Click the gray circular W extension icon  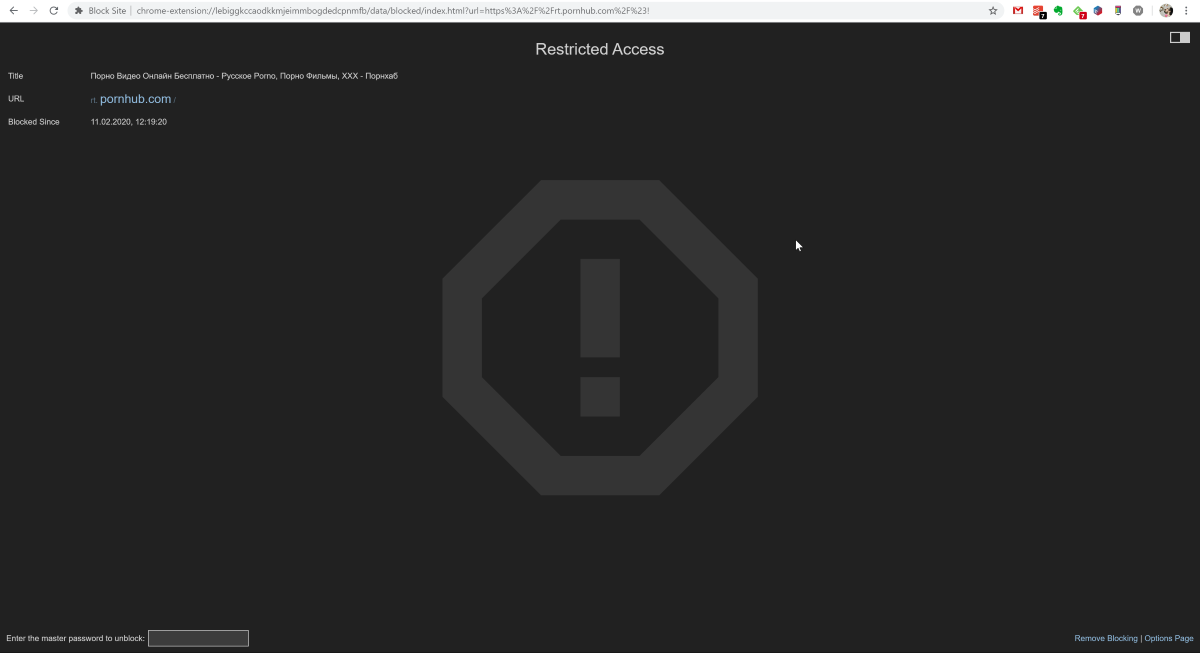(1138, 11)
